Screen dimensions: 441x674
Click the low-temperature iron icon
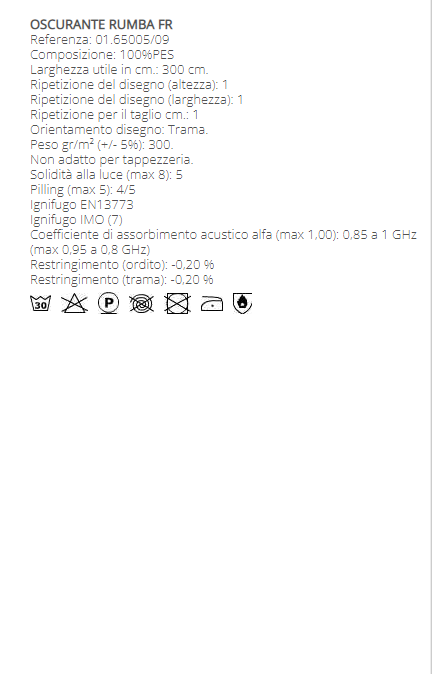212,303
